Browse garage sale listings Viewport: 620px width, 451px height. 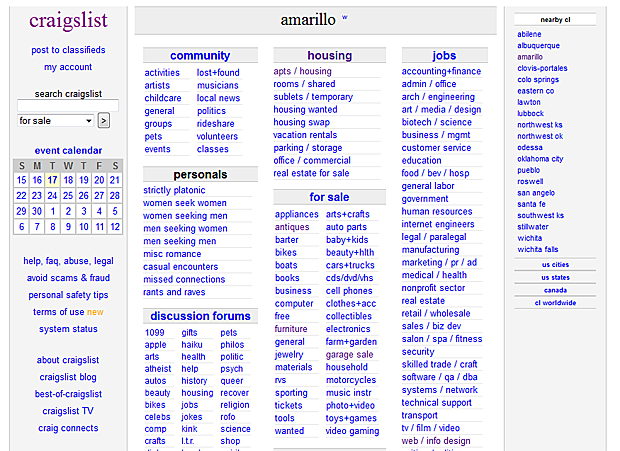point(349,355)
